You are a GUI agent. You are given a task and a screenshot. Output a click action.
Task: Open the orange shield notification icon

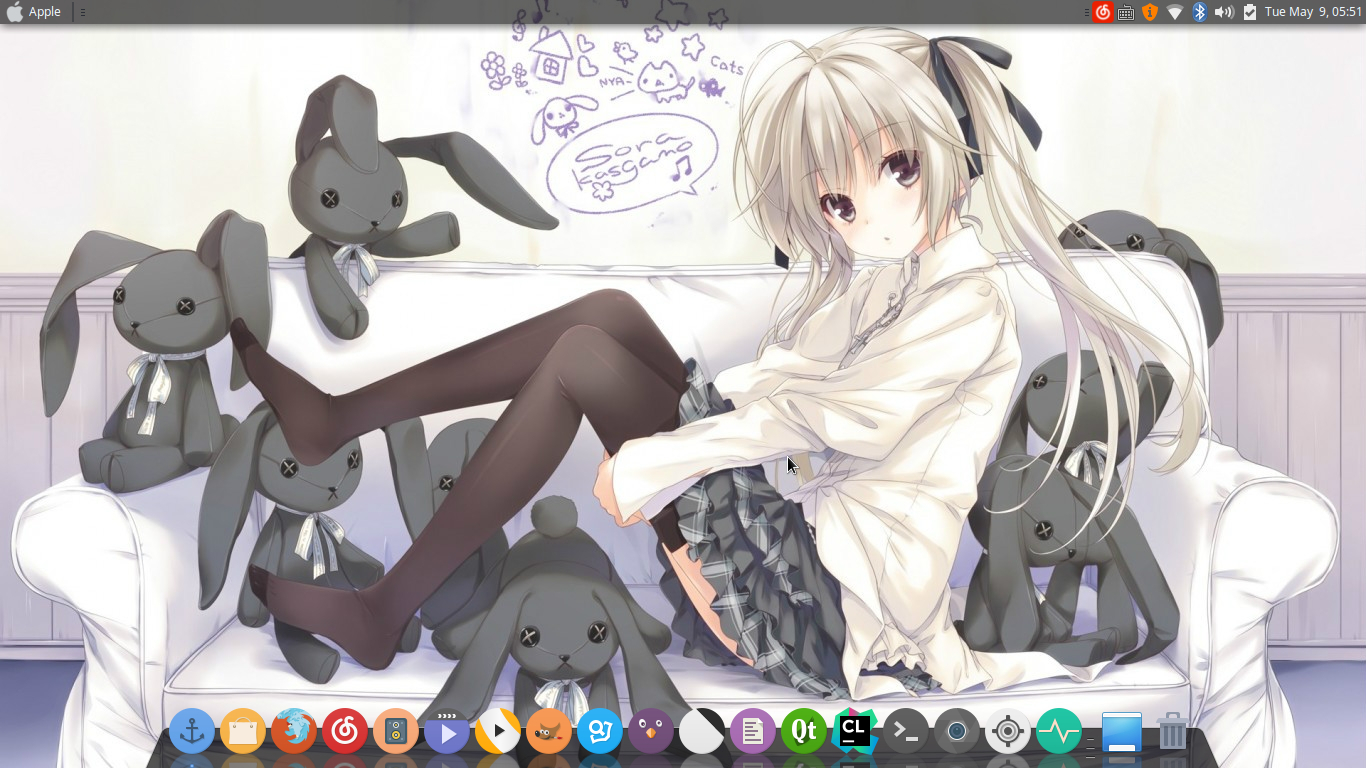[x=1150, y=12]
